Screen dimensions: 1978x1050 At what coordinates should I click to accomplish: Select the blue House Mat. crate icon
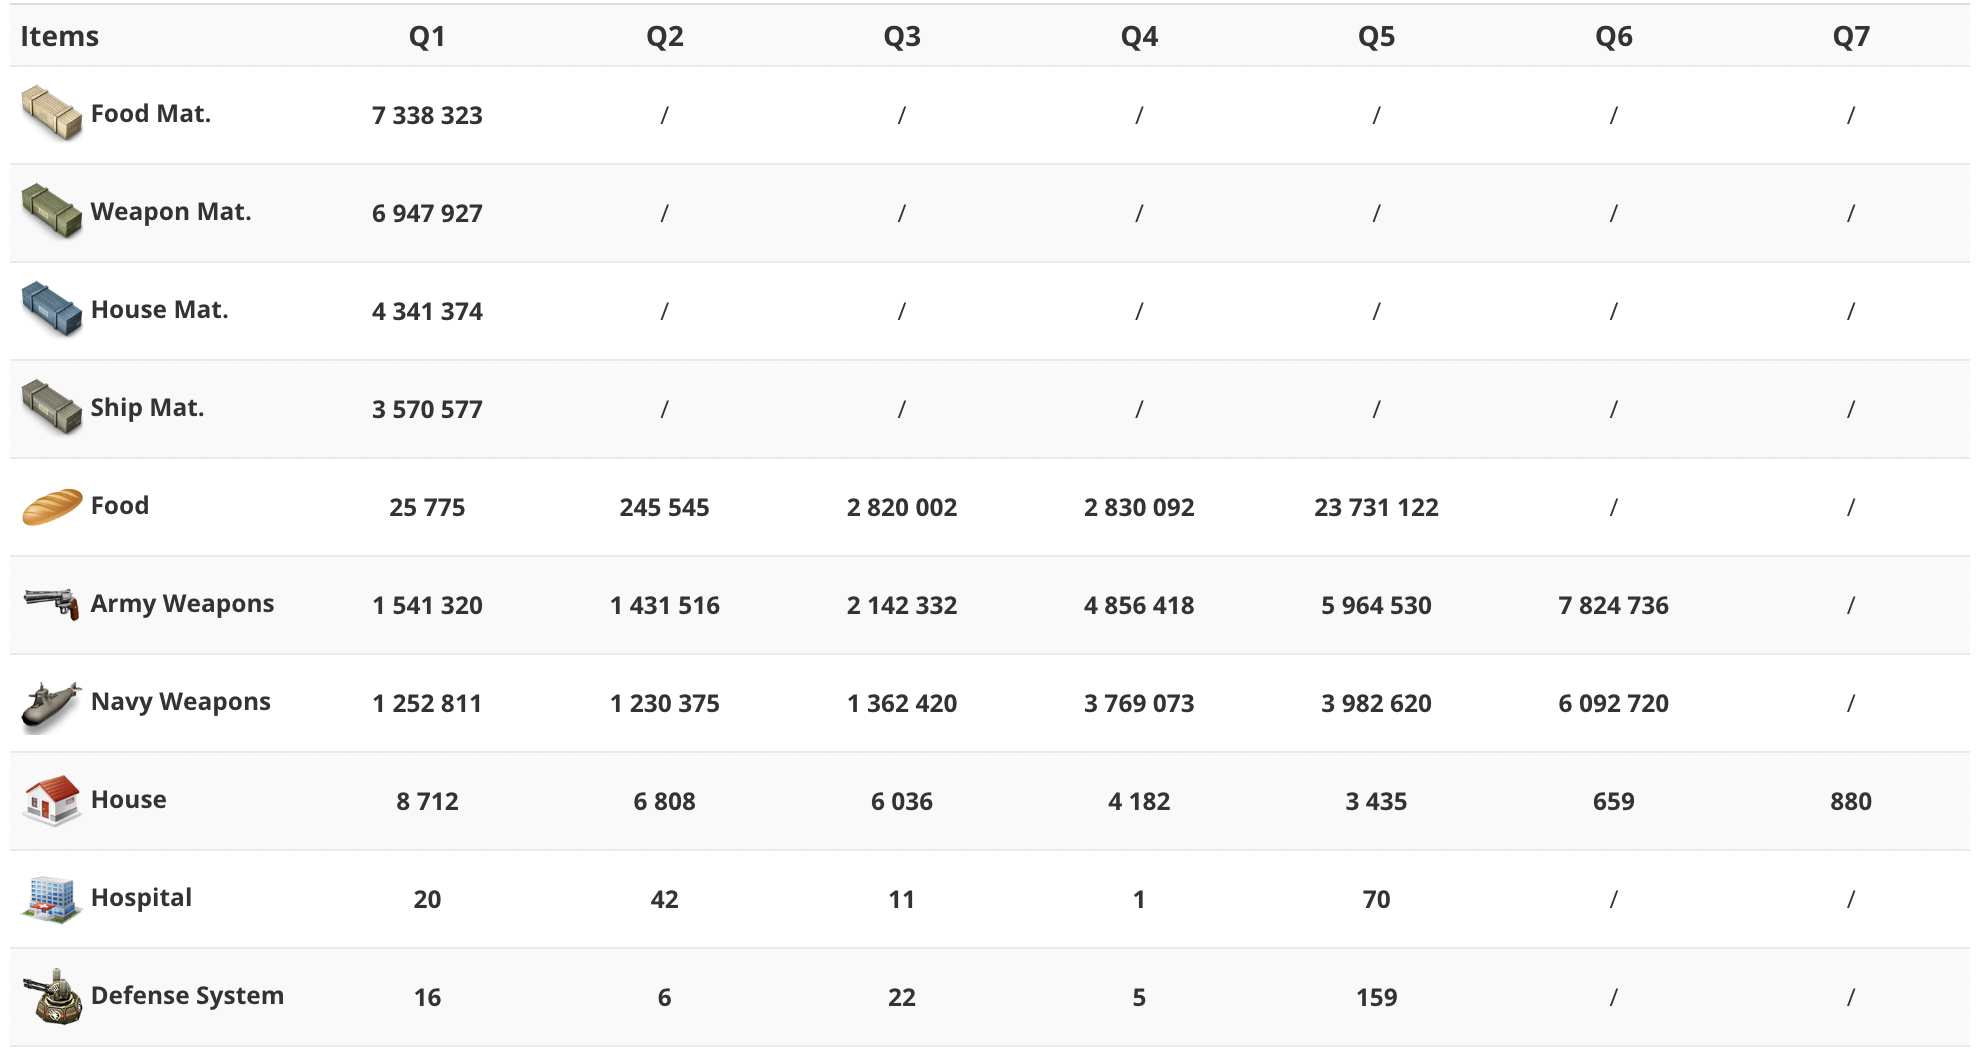coord(51,309)
